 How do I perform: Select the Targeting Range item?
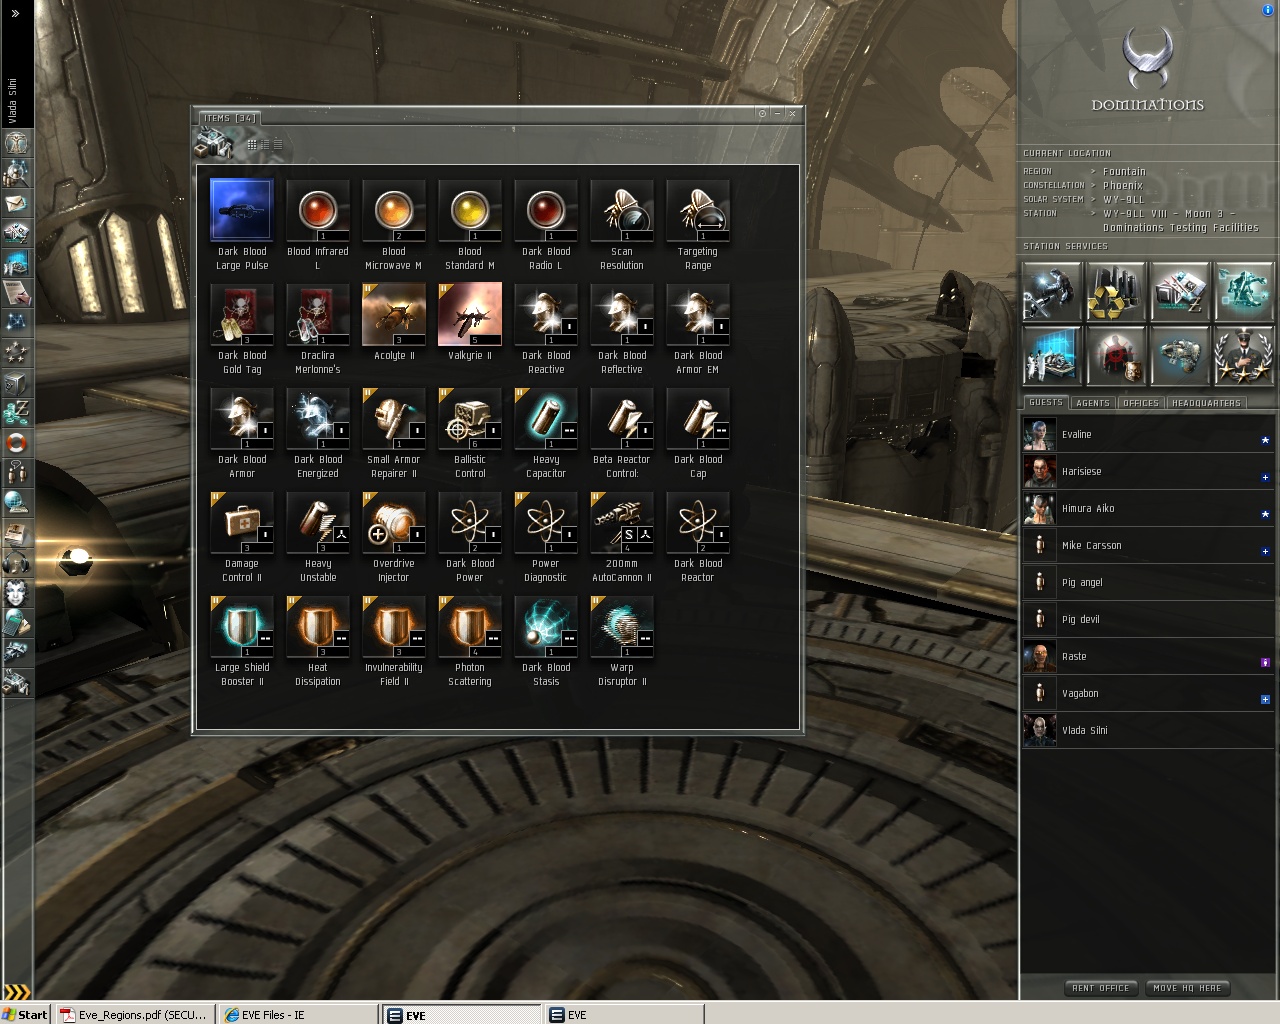click(698, 226)
